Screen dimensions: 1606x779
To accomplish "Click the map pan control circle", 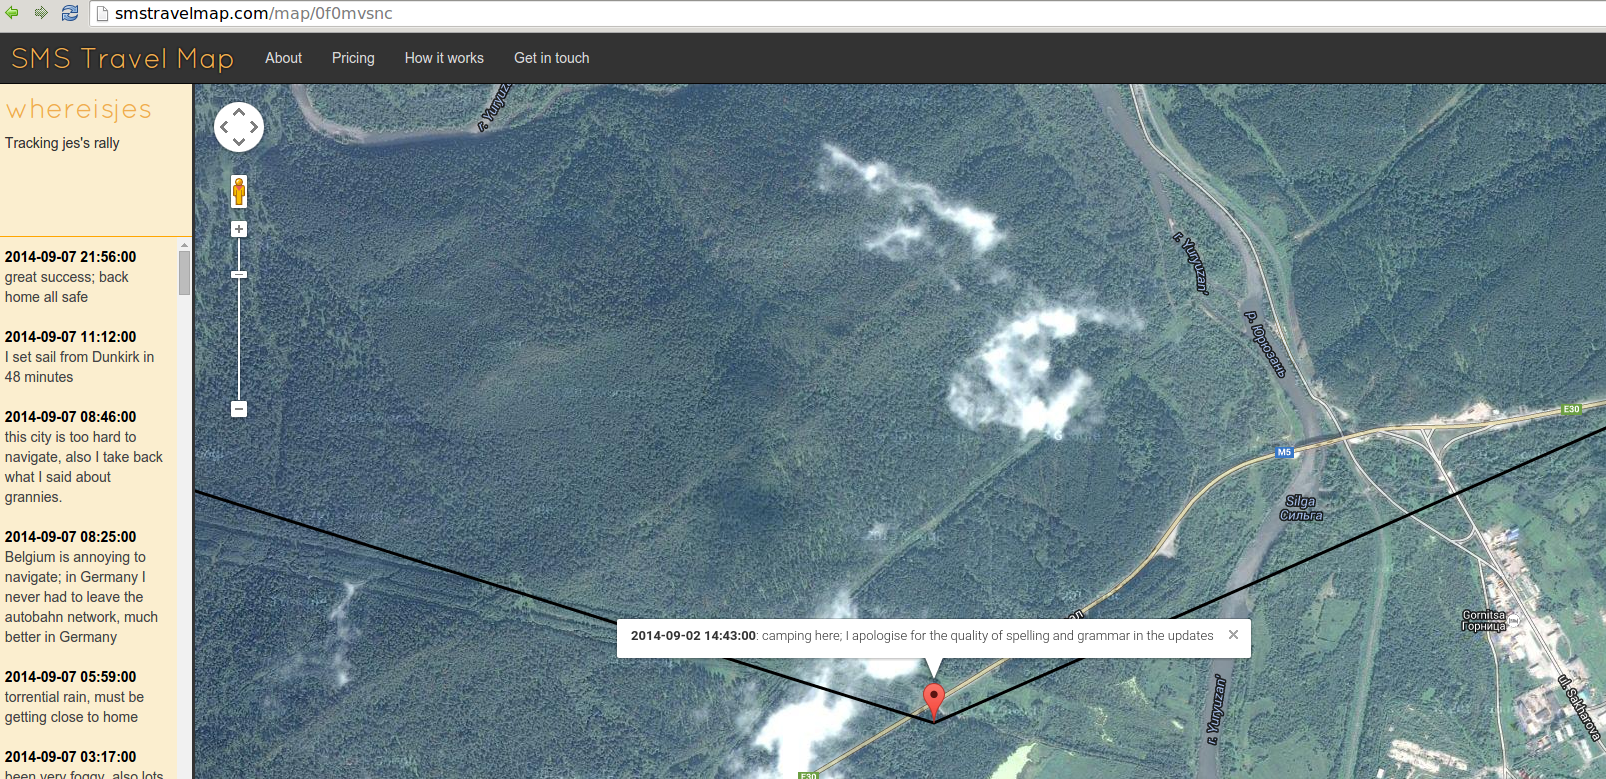I will click(x=239, y=127).
